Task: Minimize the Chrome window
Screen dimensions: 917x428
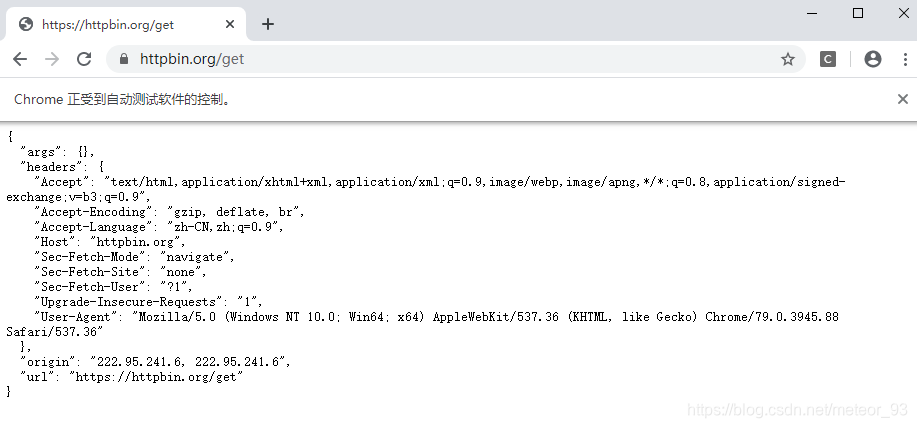Action: pyautogui.click(x=812, y=13)
